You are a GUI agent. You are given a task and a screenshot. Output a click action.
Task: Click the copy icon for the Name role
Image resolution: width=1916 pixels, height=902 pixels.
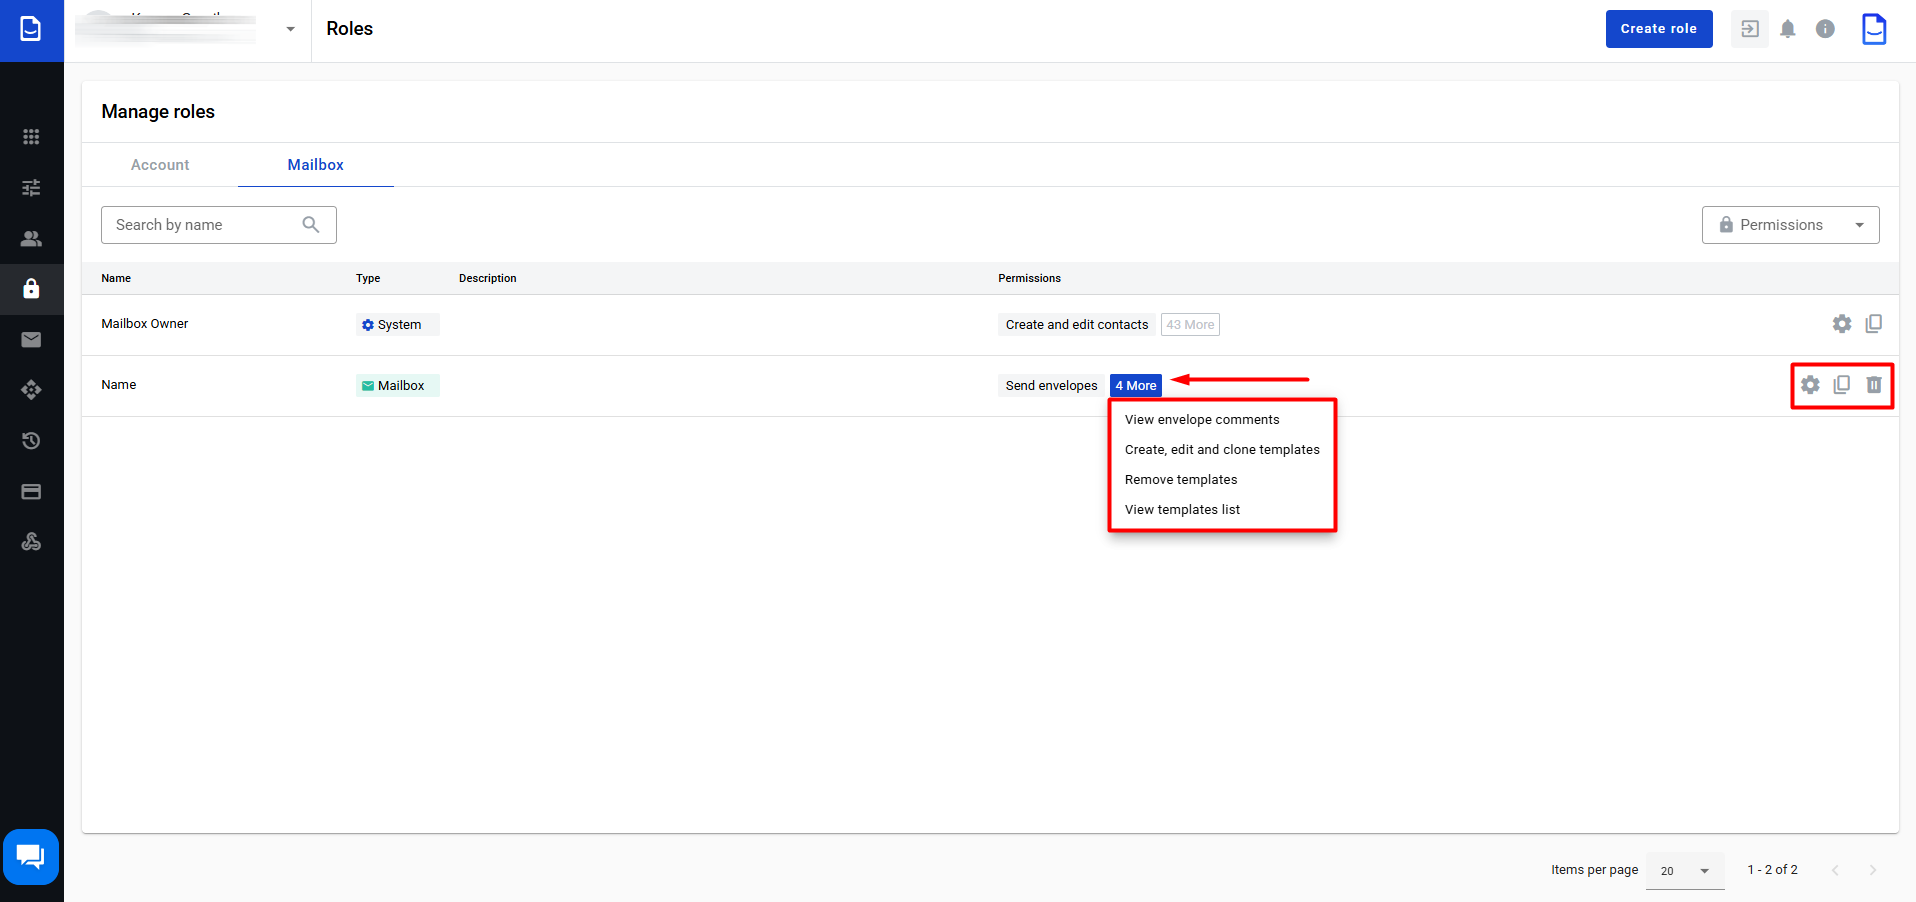[1841, 385]
